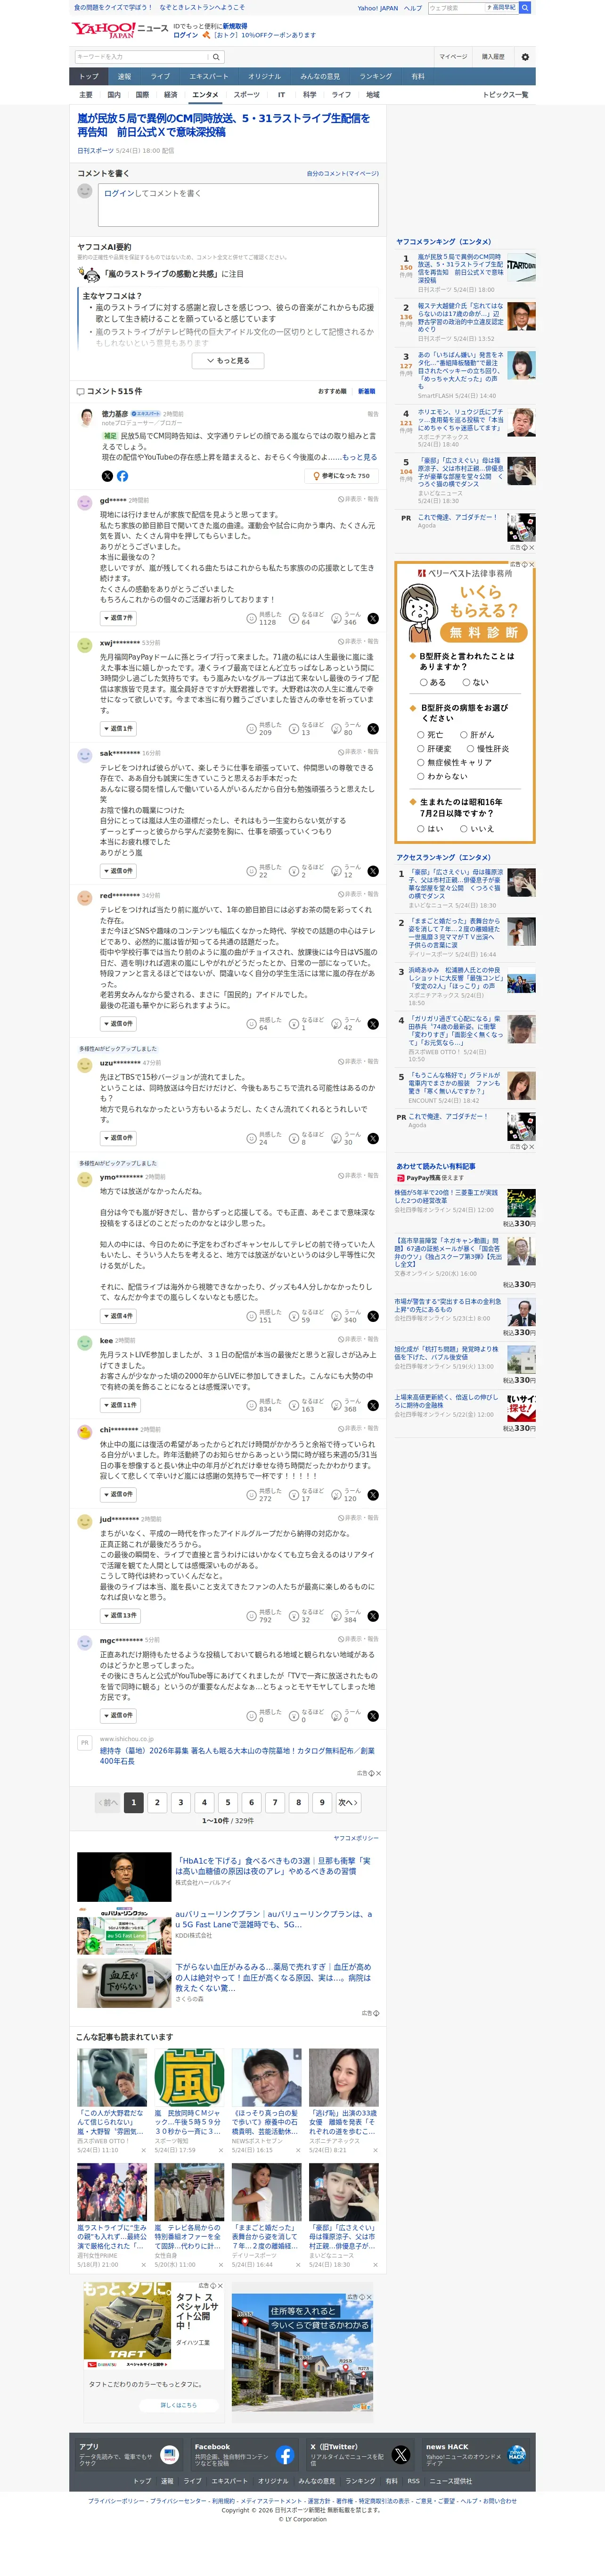Share jud******** comment via X icon
605x2576 pixels.
coord(373,1615)
